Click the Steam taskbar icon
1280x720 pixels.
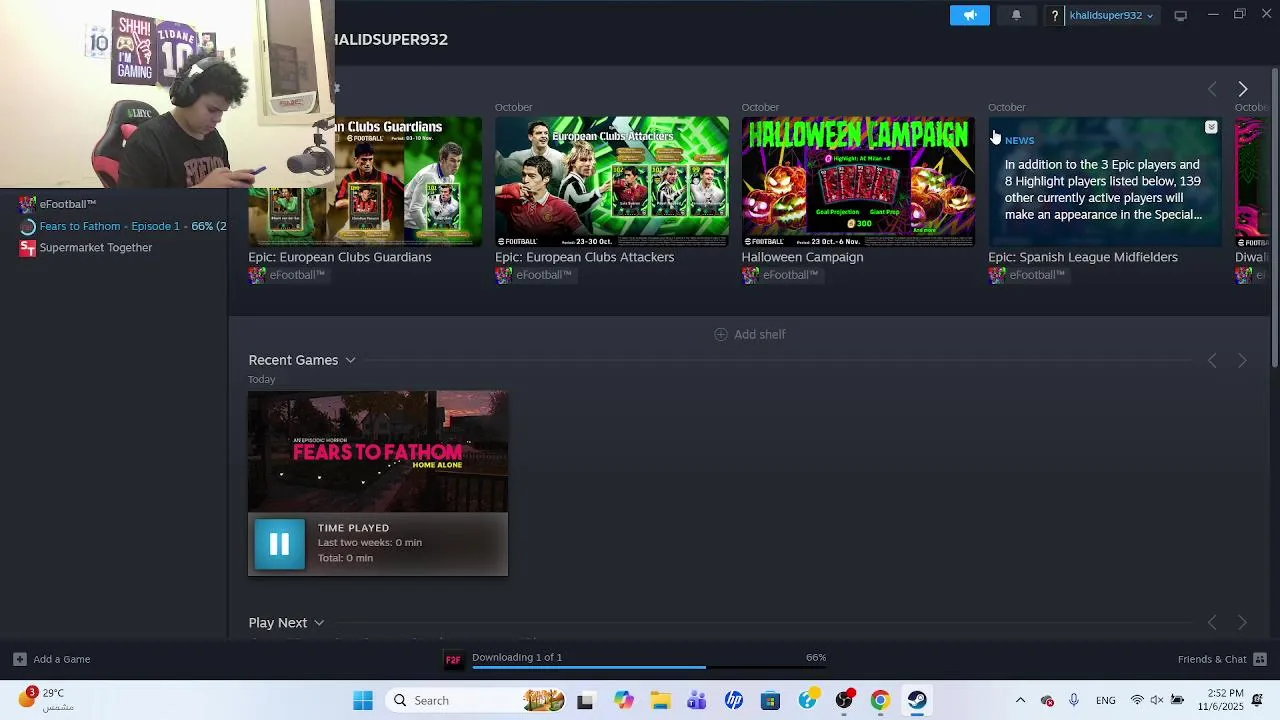point(917,701)
